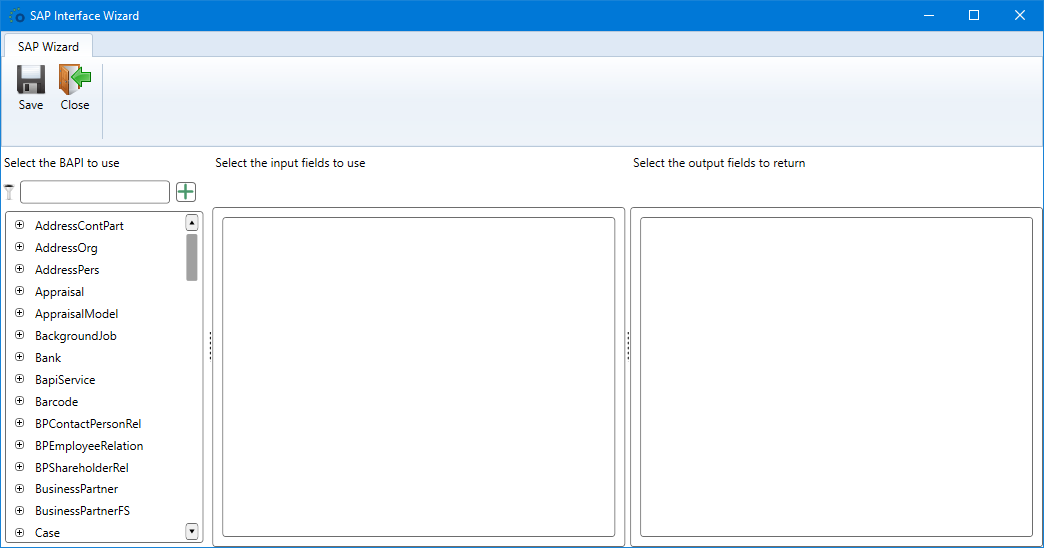Click the BAPI list scrollbar thumb
1044x548 pixels.
point(192,257)
